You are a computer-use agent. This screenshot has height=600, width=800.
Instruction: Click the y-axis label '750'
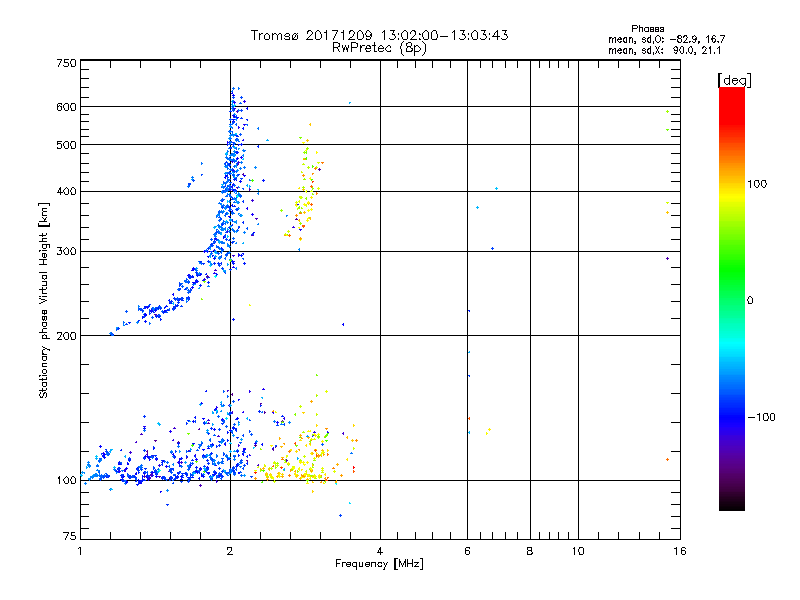[x=66, y=63]
